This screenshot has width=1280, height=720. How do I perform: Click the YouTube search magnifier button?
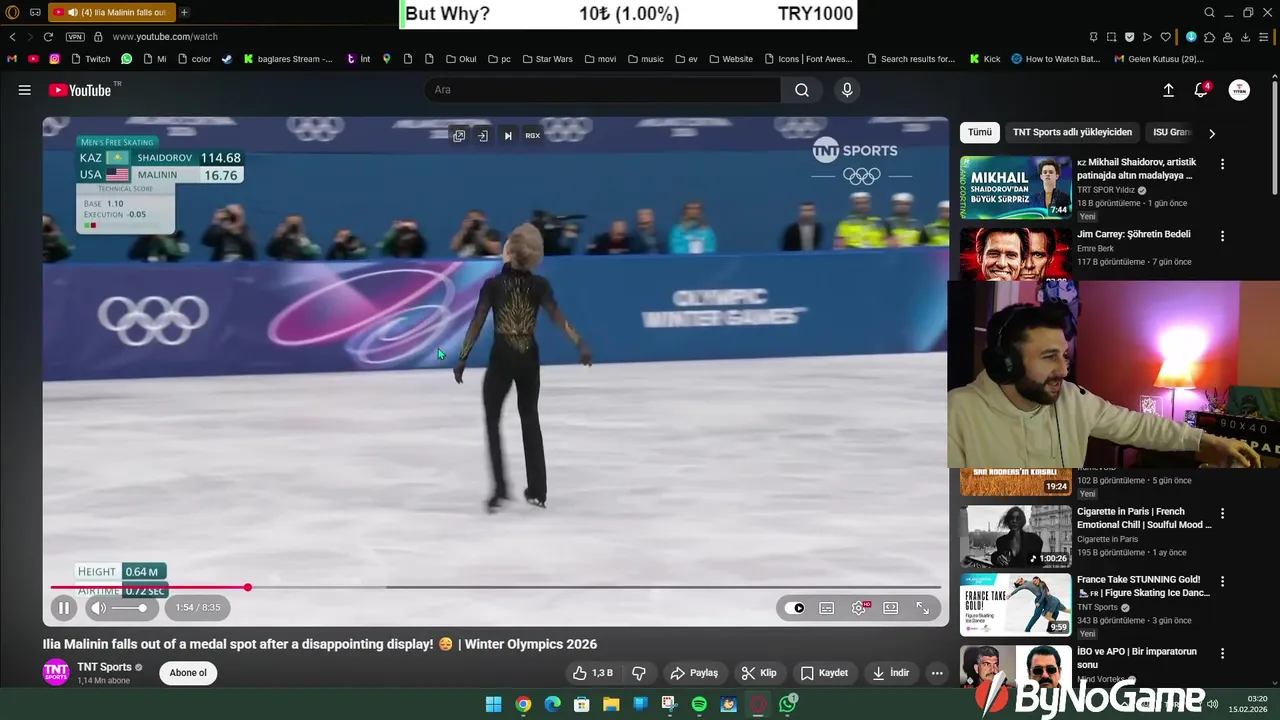802,90
